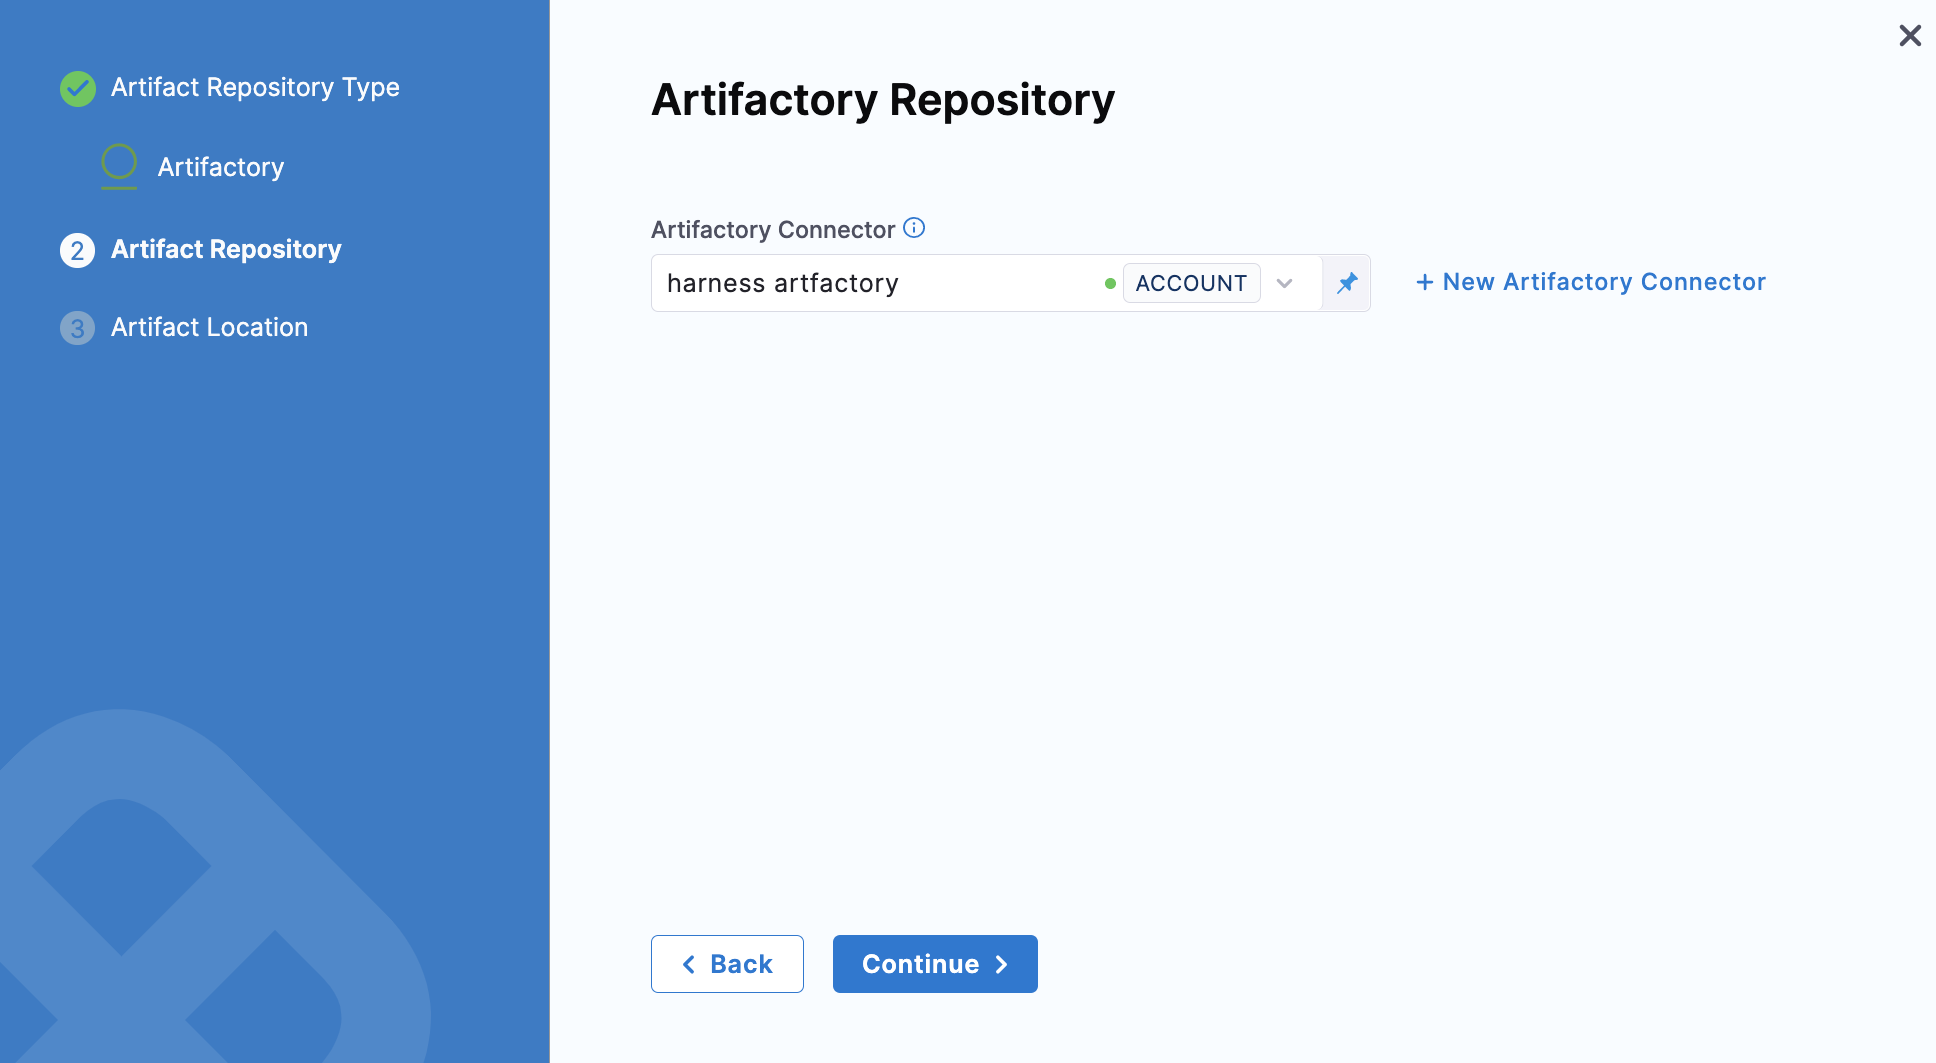Click the green status dot in connector field
The image size is (1936, 1063).
[x=1110, y=284]
